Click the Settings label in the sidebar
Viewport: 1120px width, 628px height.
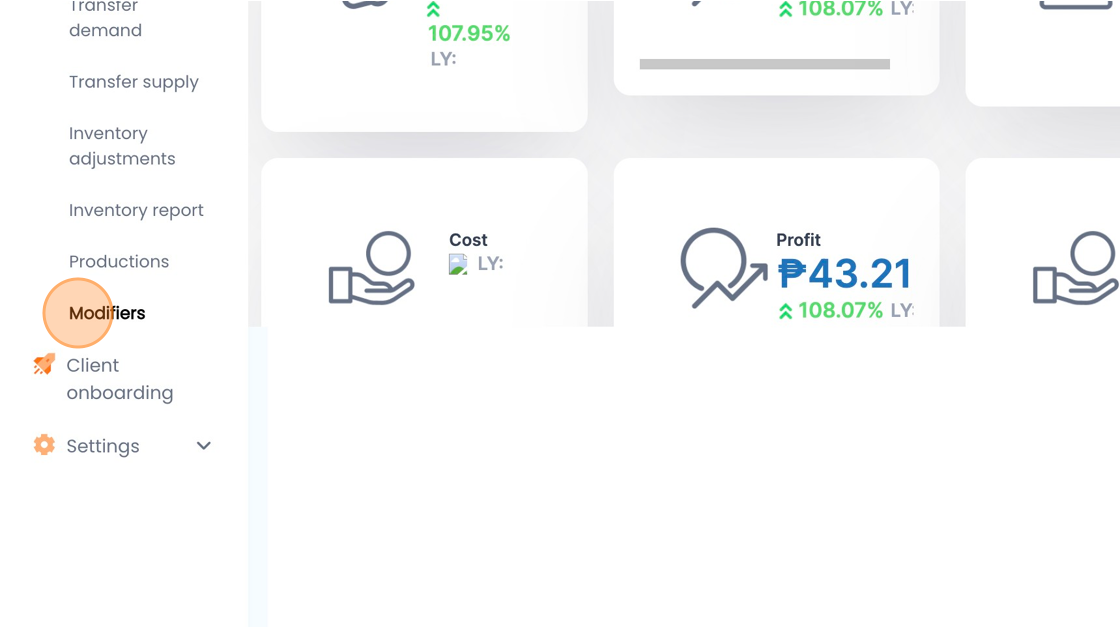(103, 446)
